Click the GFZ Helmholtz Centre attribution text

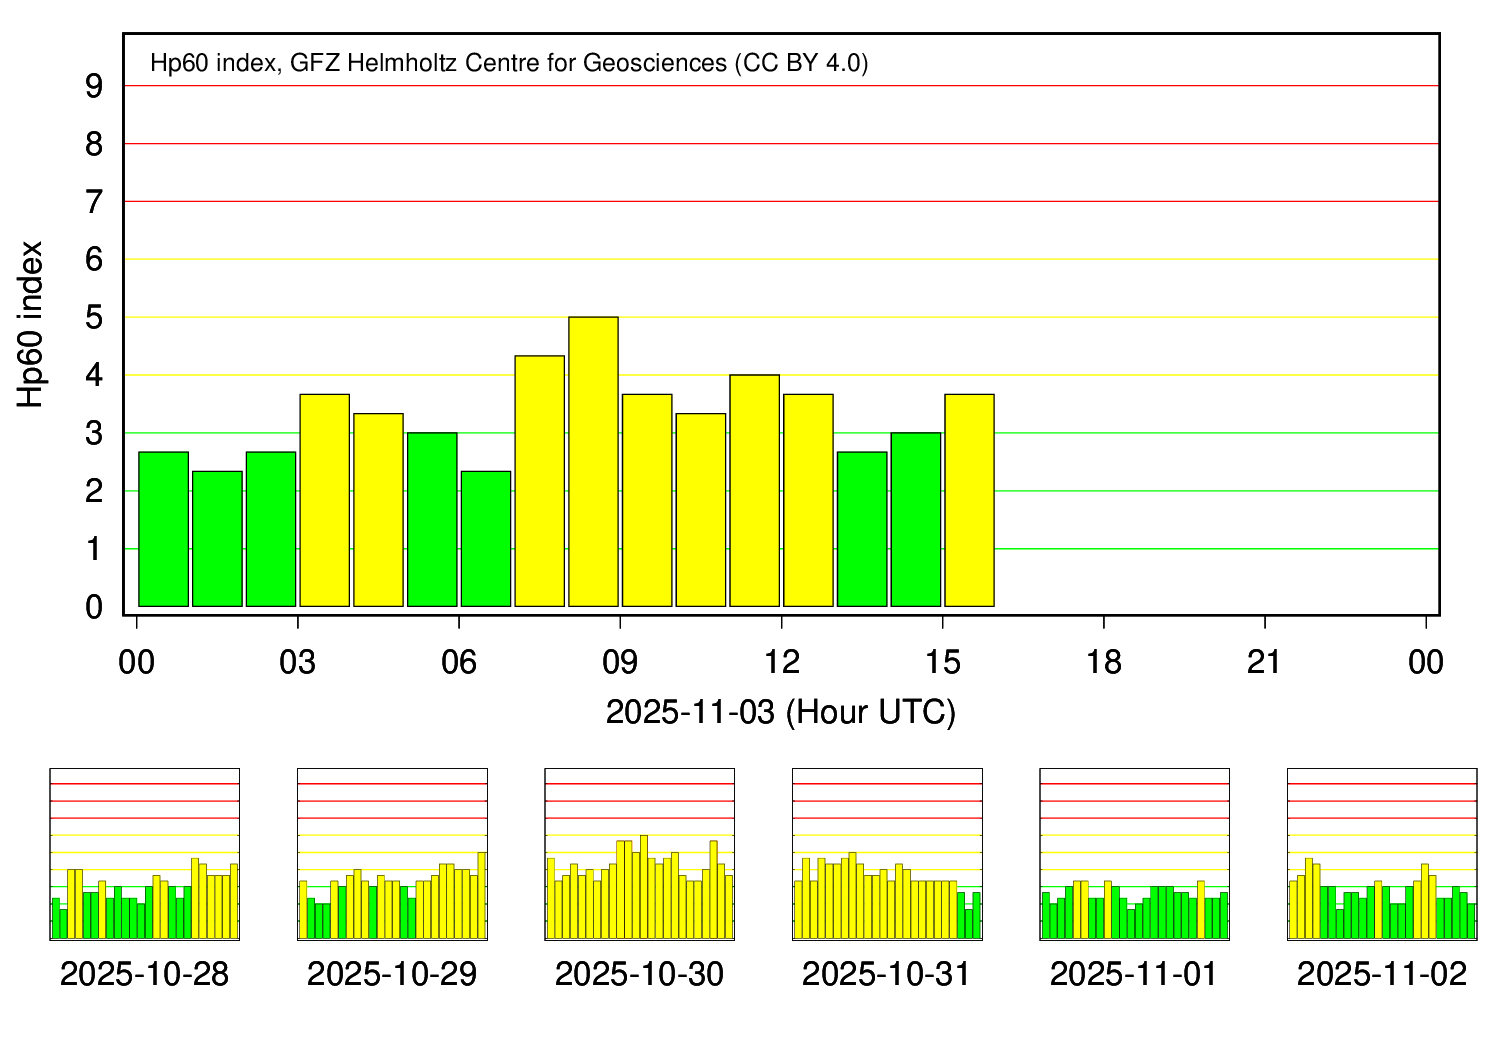509,63
